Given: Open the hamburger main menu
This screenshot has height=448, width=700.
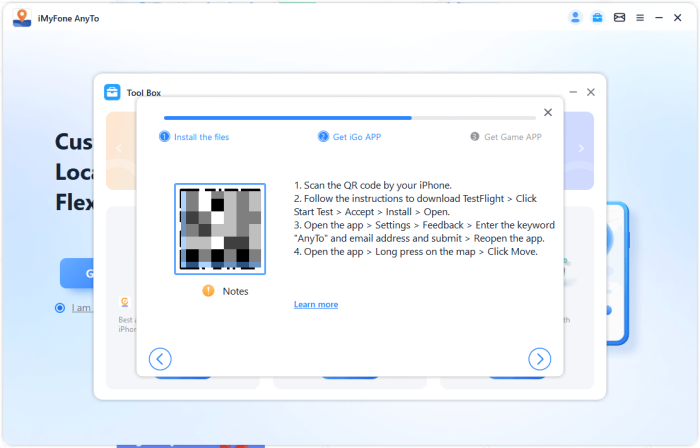Looking at the screenshot, I should click(640, 18).
